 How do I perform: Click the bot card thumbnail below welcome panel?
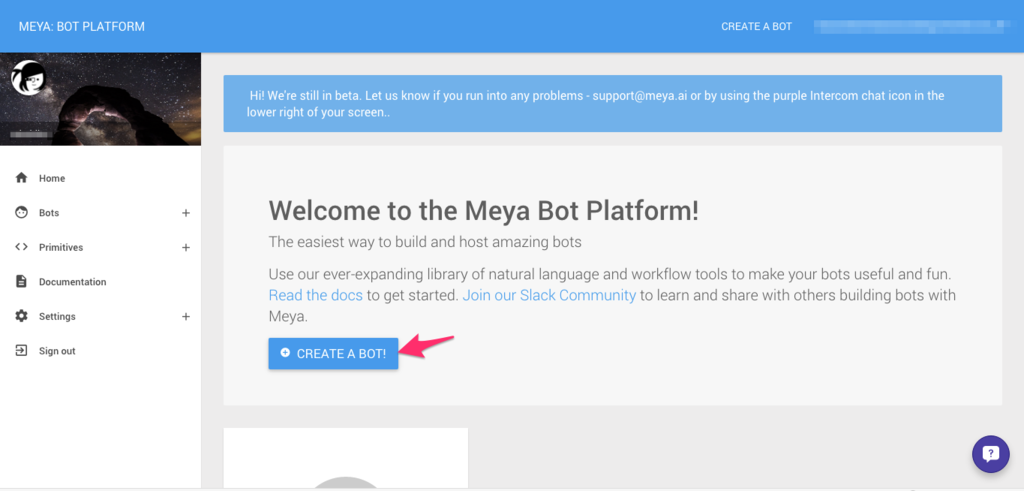coord(345,457)
